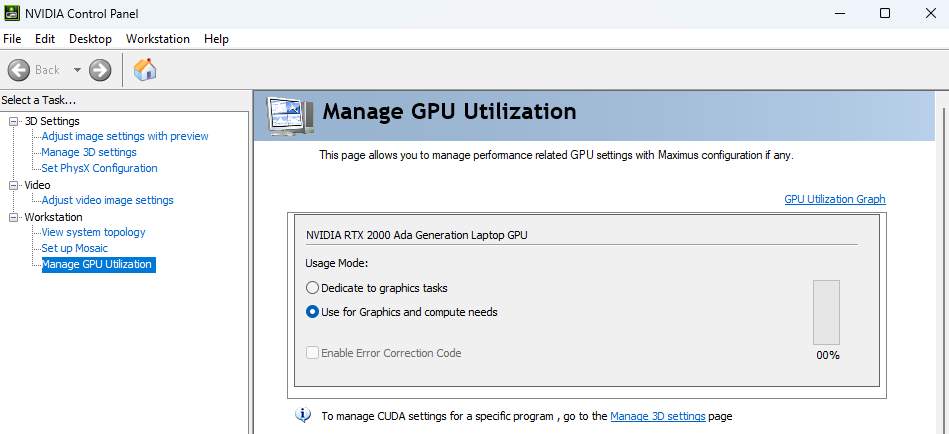Image resolution: width=949 pixels, height=434 pixels.
Task: Click the 3D Settings category label
Action: tap(52, 121)
